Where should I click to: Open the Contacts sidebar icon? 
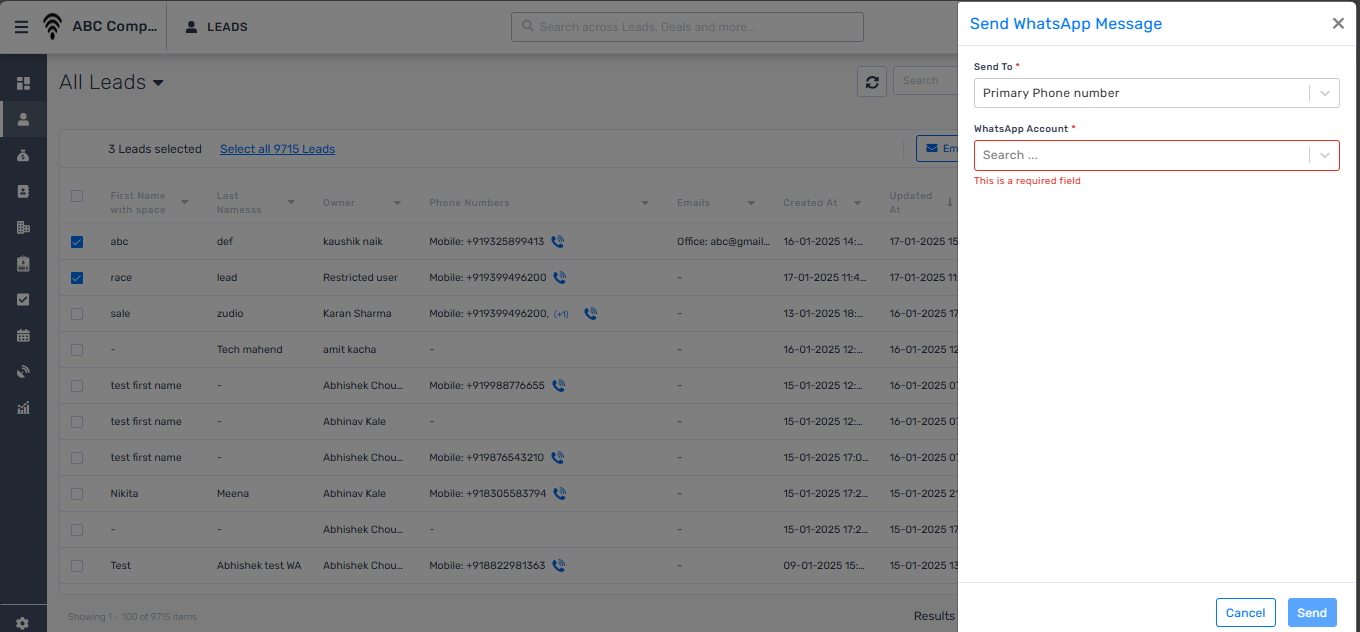[24, 191]
